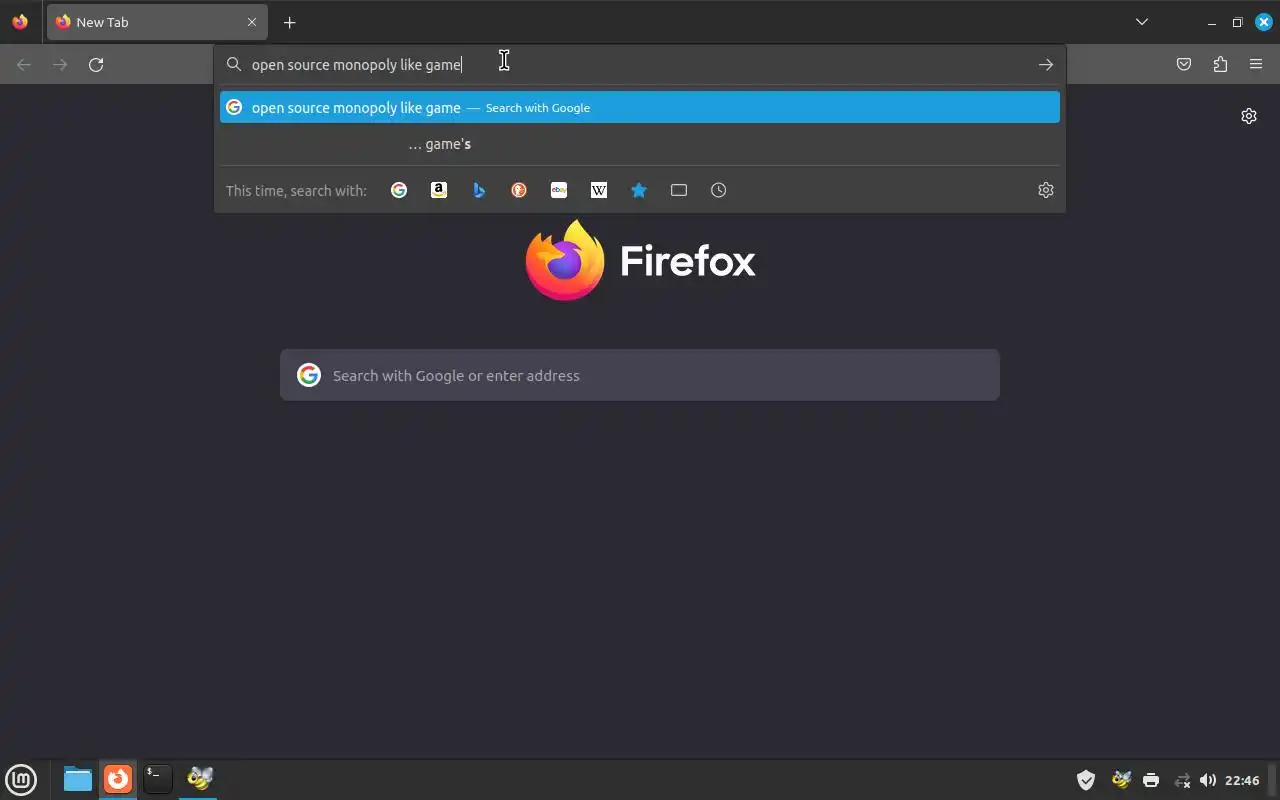The height and width of the screenshot is (800, 1280).
Task: Open network connection tray icon
Action: pyautogui.click(x=1182, y=780)
